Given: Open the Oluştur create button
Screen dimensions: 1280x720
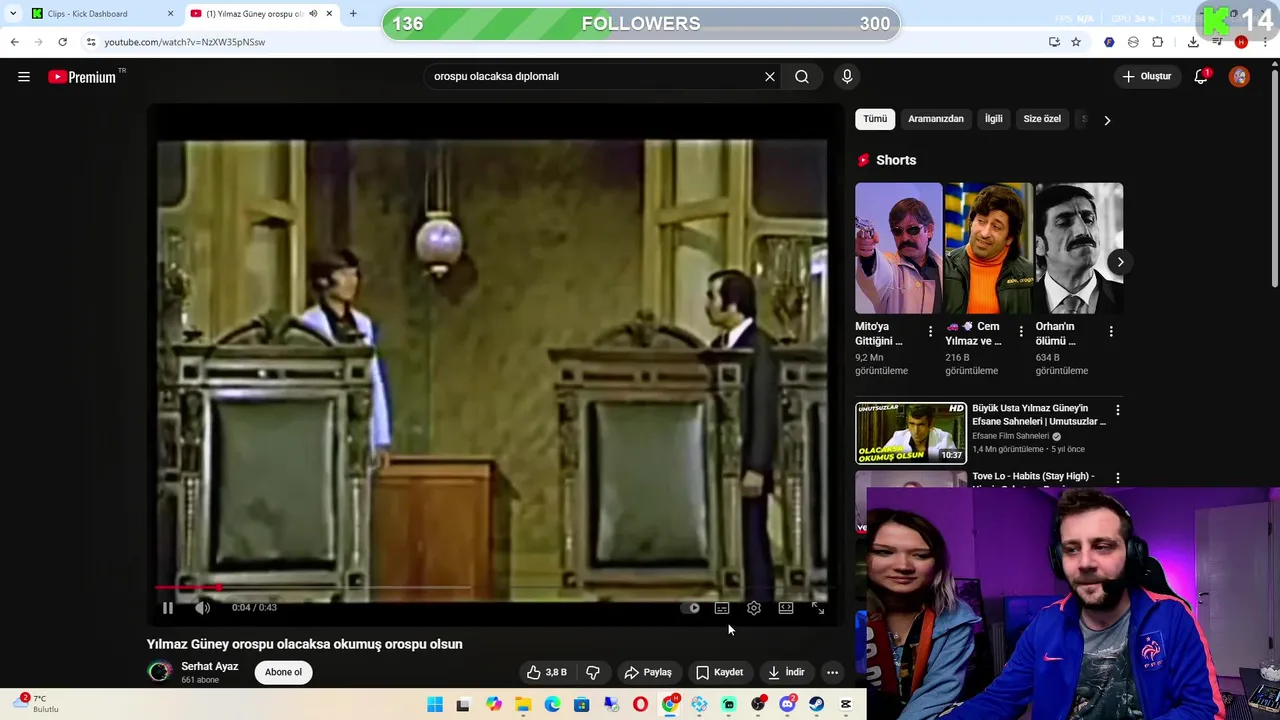Looking at the screenshot, I should [1147, 77].
